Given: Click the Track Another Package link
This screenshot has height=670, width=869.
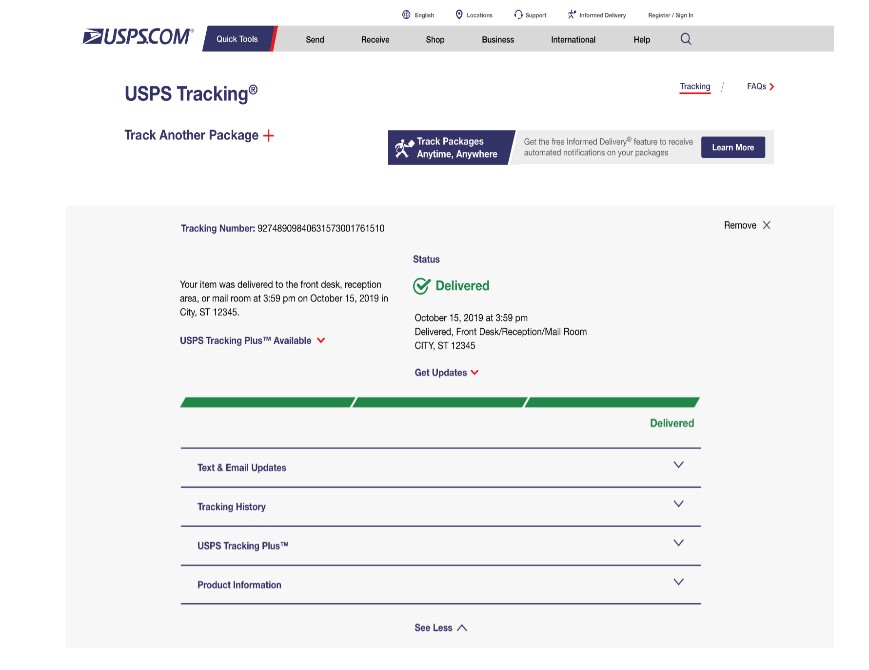Looking at the screenshot, I should 191,135.
